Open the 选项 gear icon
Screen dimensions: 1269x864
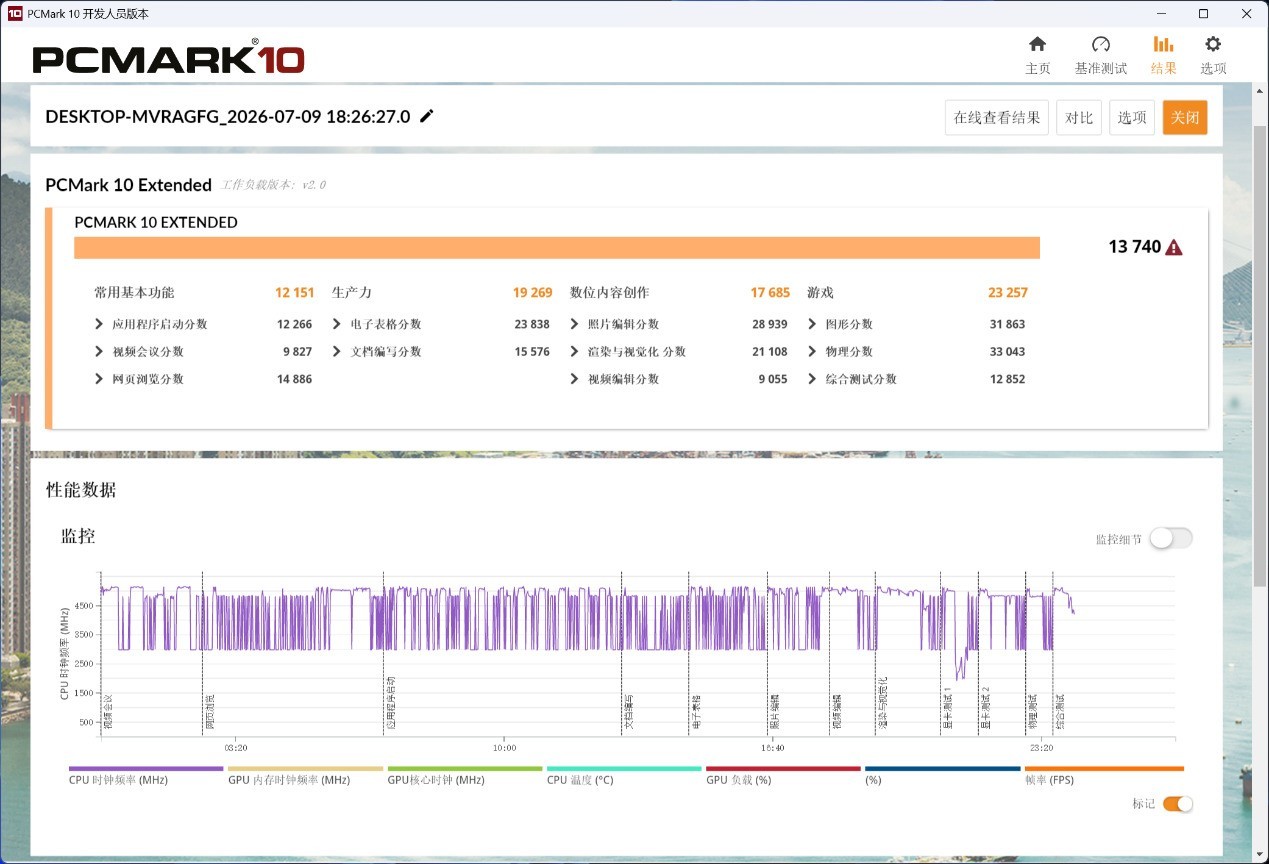coord(1213,44)
